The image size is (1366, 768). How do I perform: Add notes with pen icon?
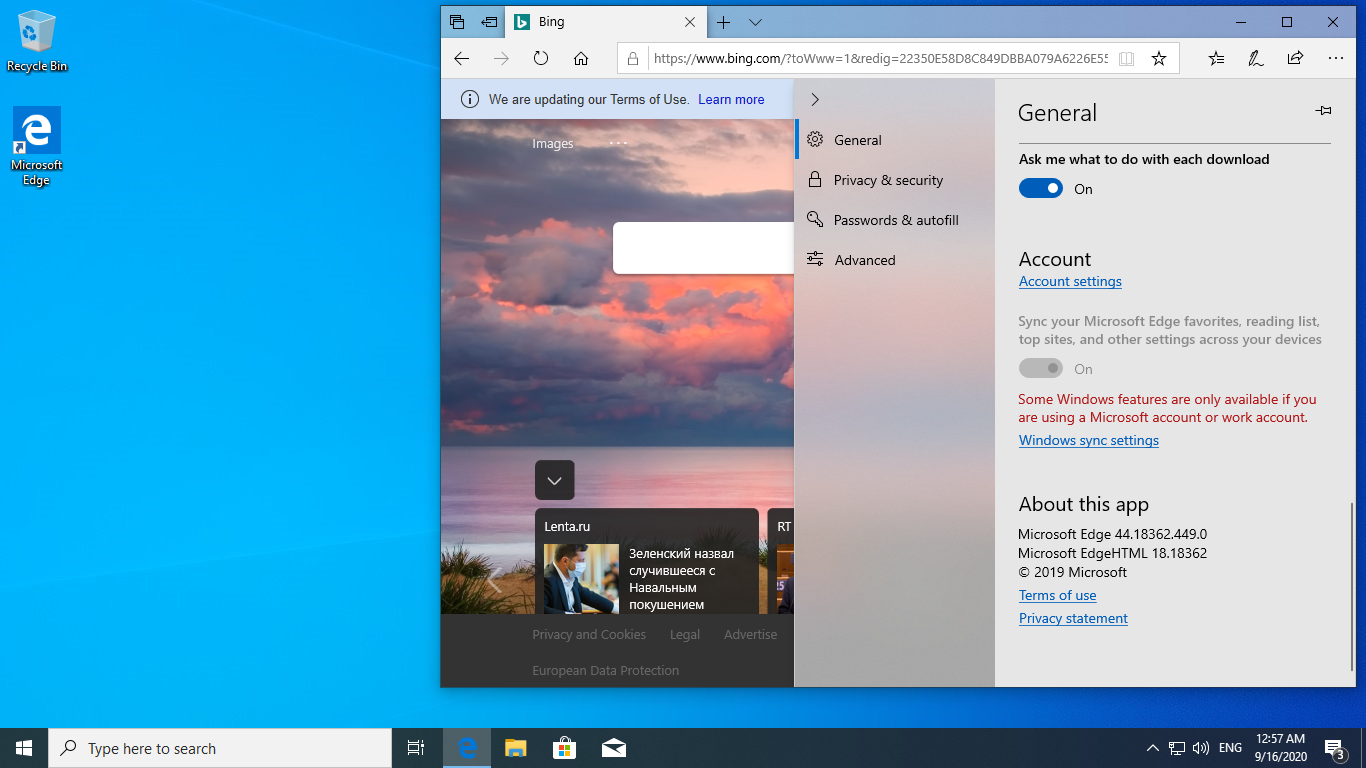pos(1256,59)
